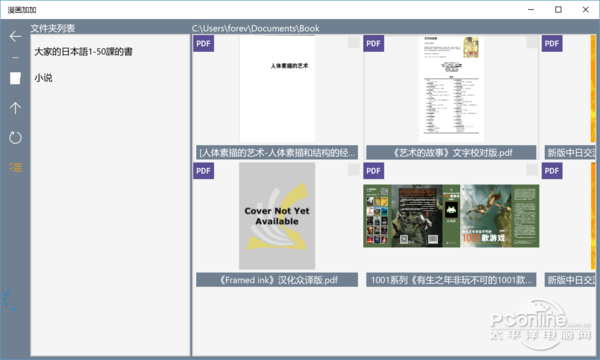Toggle the orange list view icon

(x=15, y=167)
